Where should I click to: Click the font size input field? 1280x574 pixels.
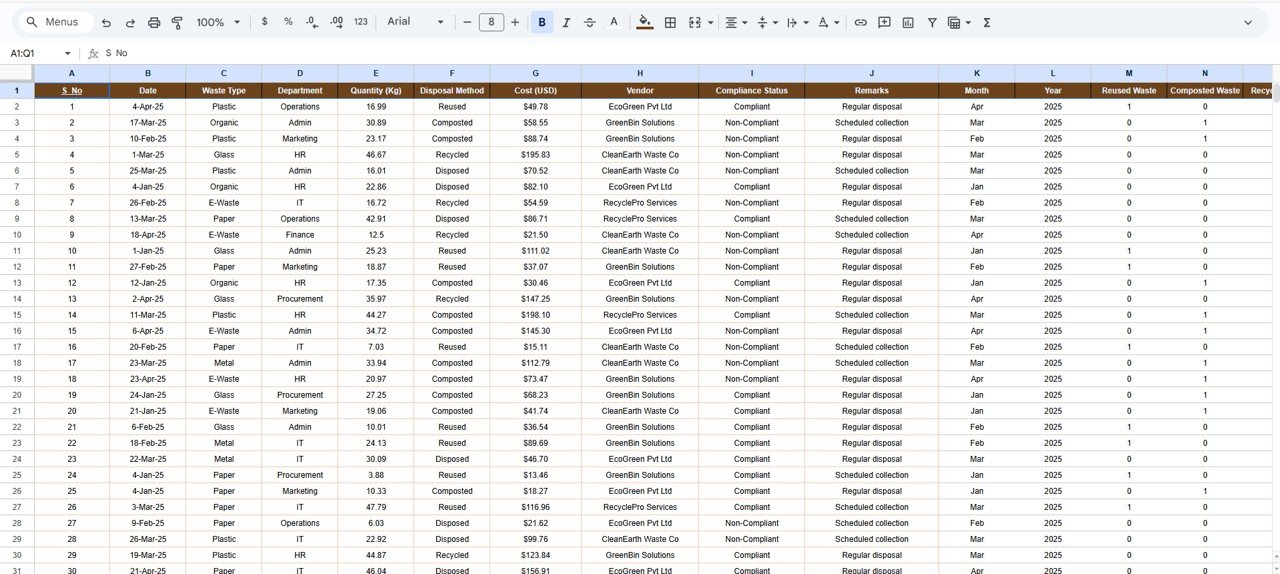click(x=491, y=22)
